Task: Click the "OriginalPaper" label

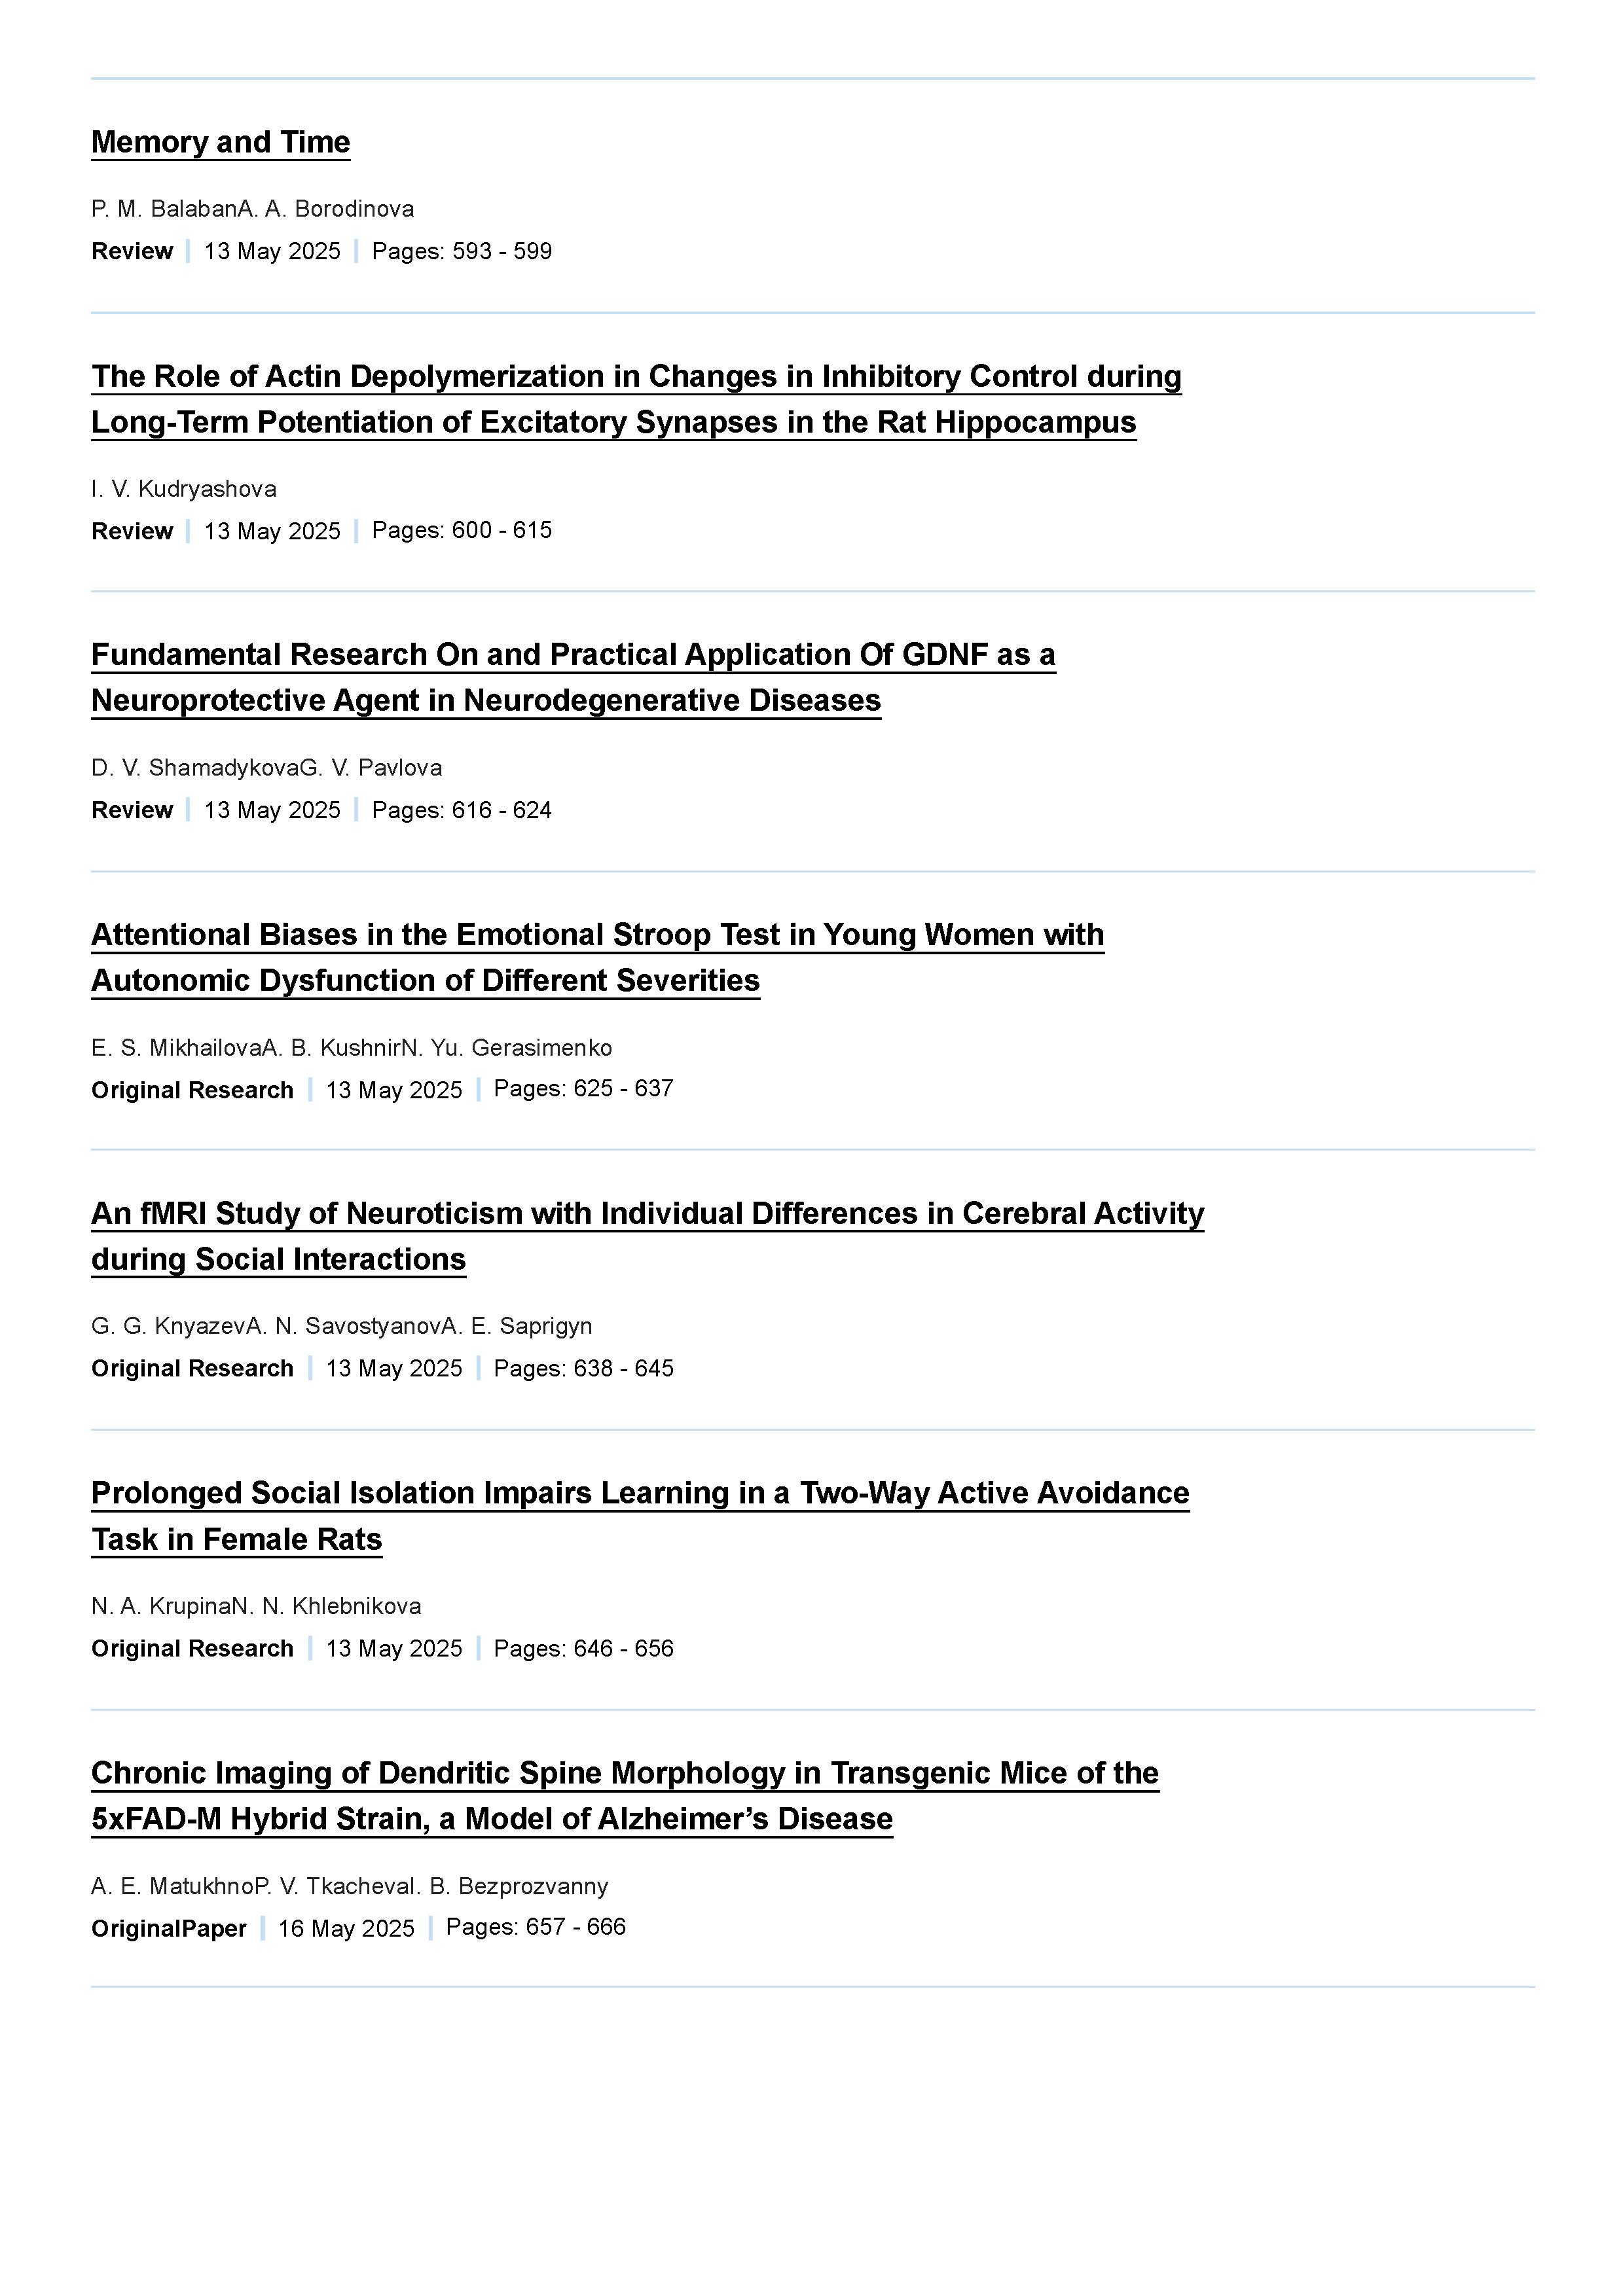Action: point(168,1929)
